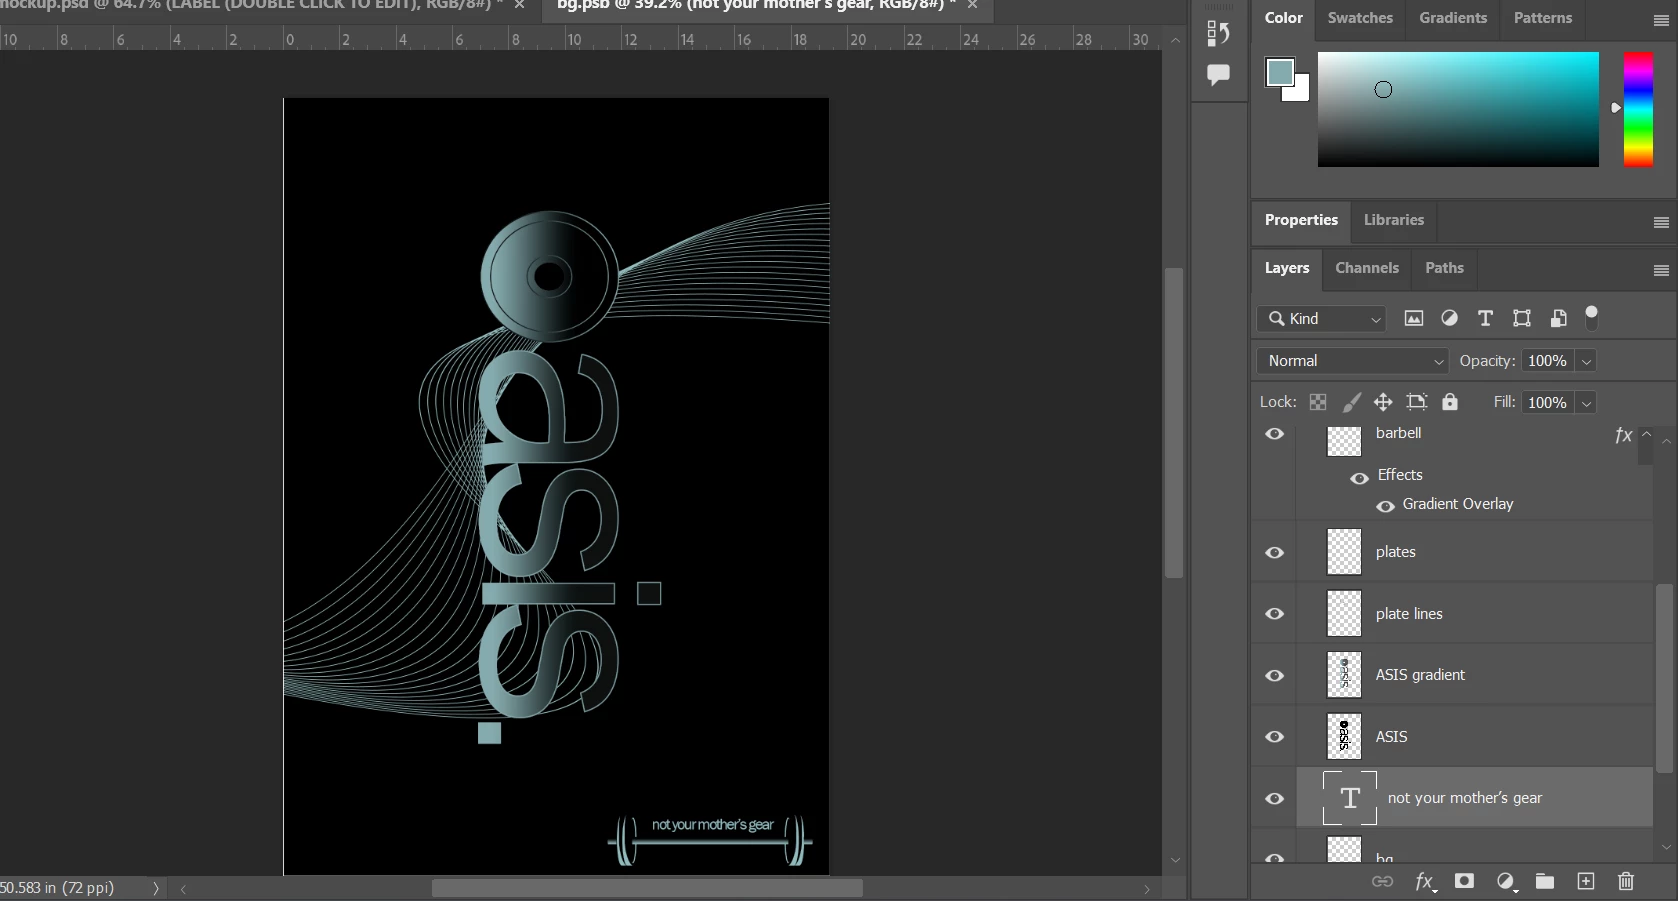Hide the not your mother's gear layer
The image size is (1678, 901).
(1275, 799)
